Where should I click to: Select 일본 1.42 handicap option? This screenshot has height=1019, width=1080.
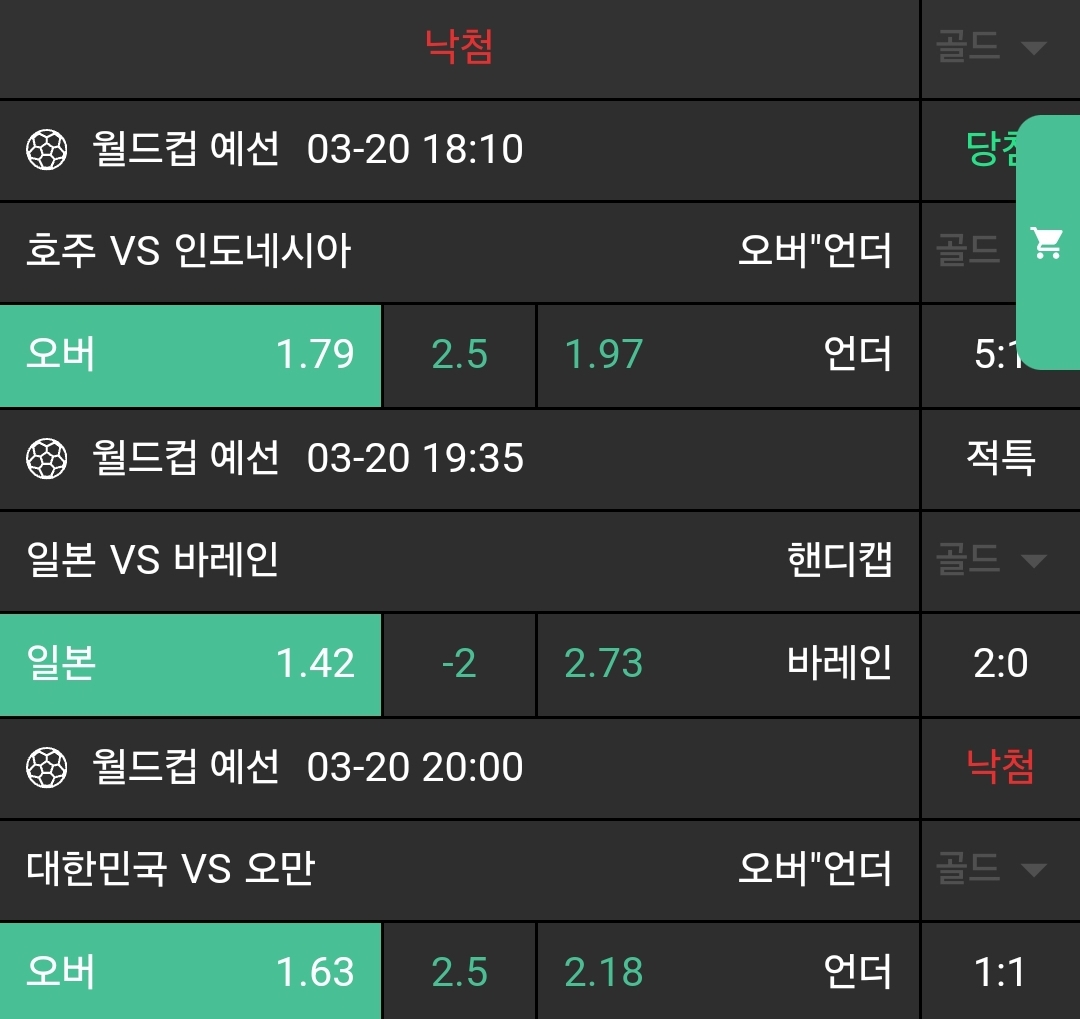(190, 664)
